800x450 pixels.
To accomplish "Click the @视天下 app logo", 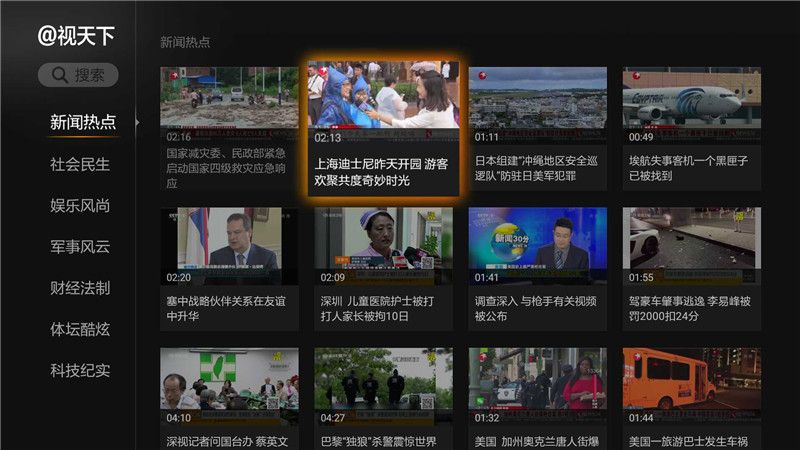I will pos(77,36).
